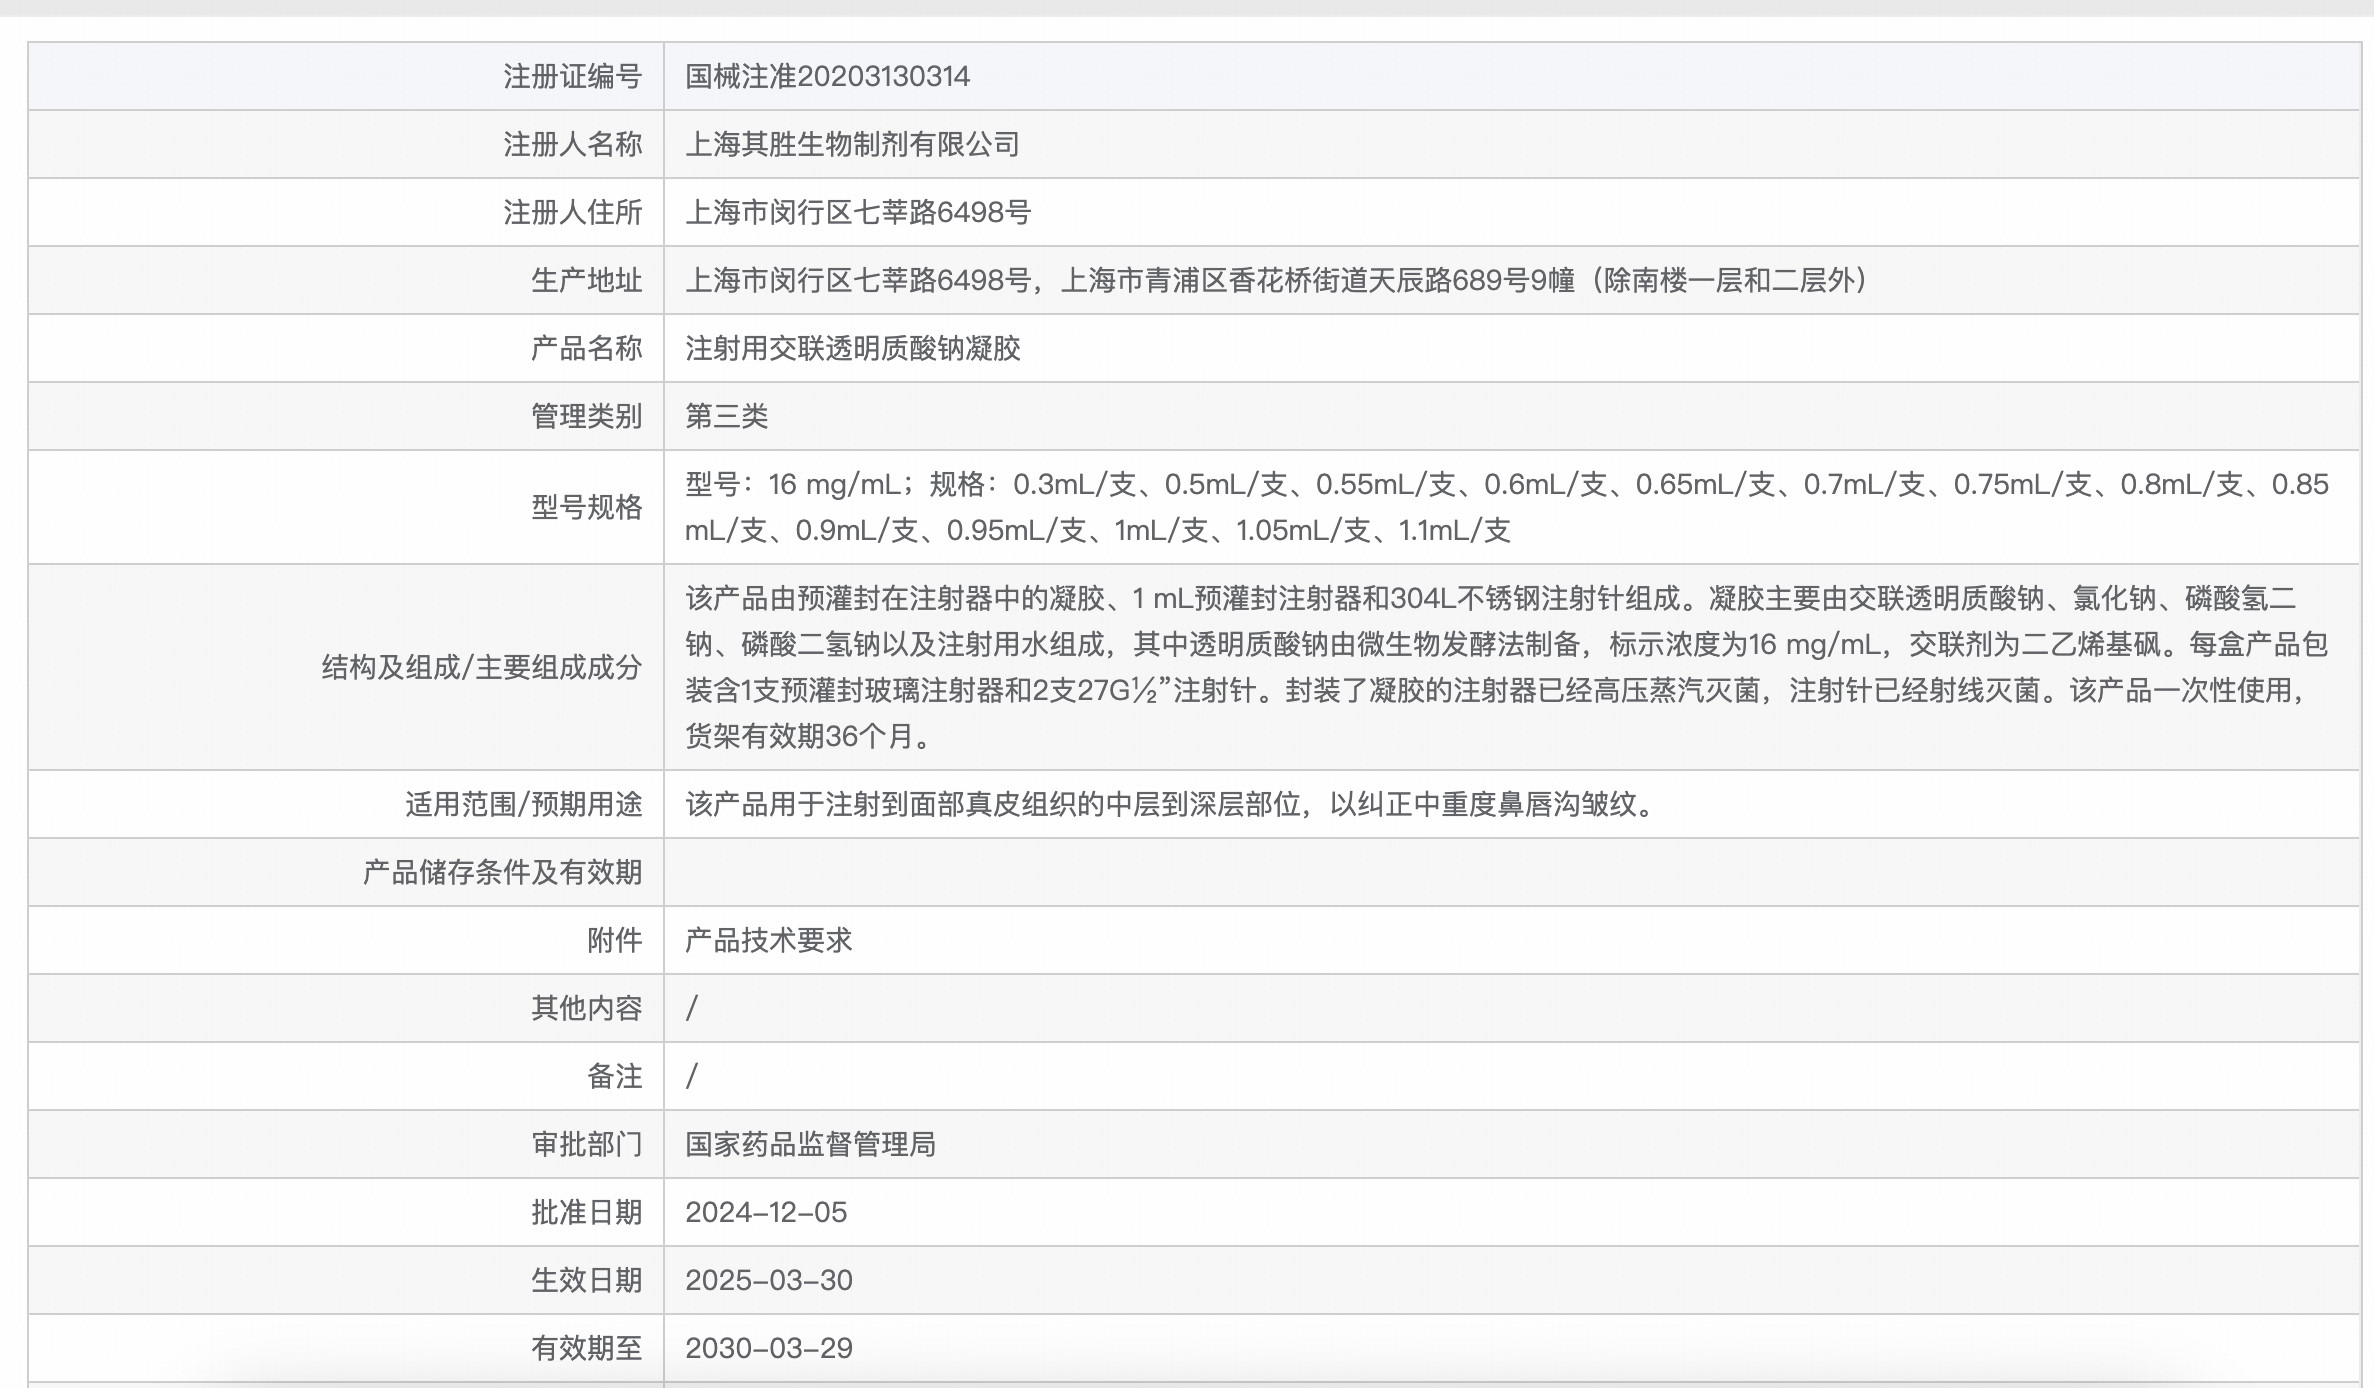Viewport: 2374px width, 1388px height.
Task: Click the 附件 label cell
Action: tap(614, 940)
